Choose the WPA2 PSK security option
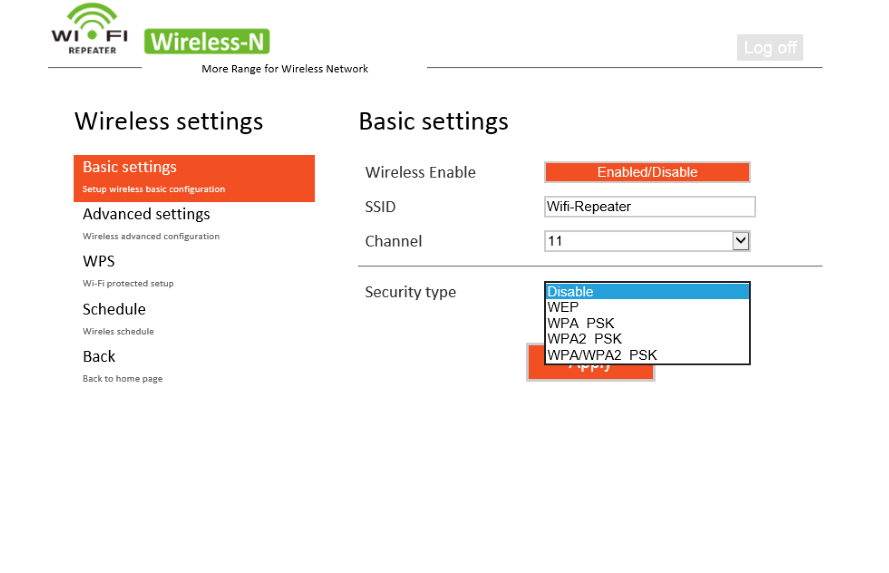 (647, 339)
